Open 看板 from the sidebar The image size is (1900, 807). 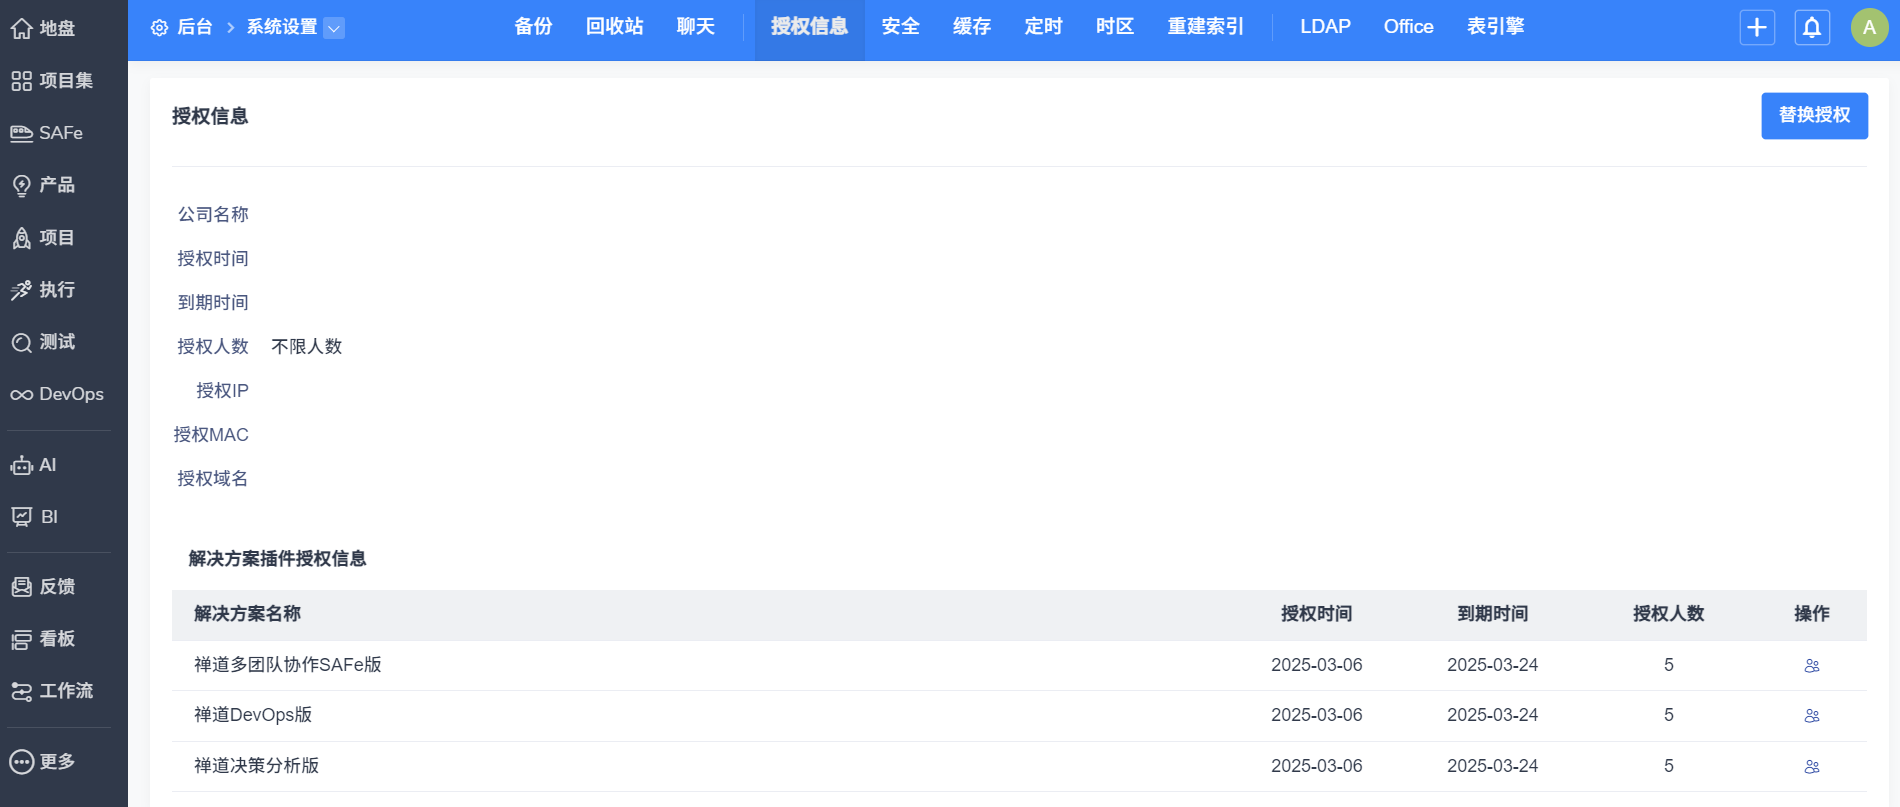[x=44, y=639]
